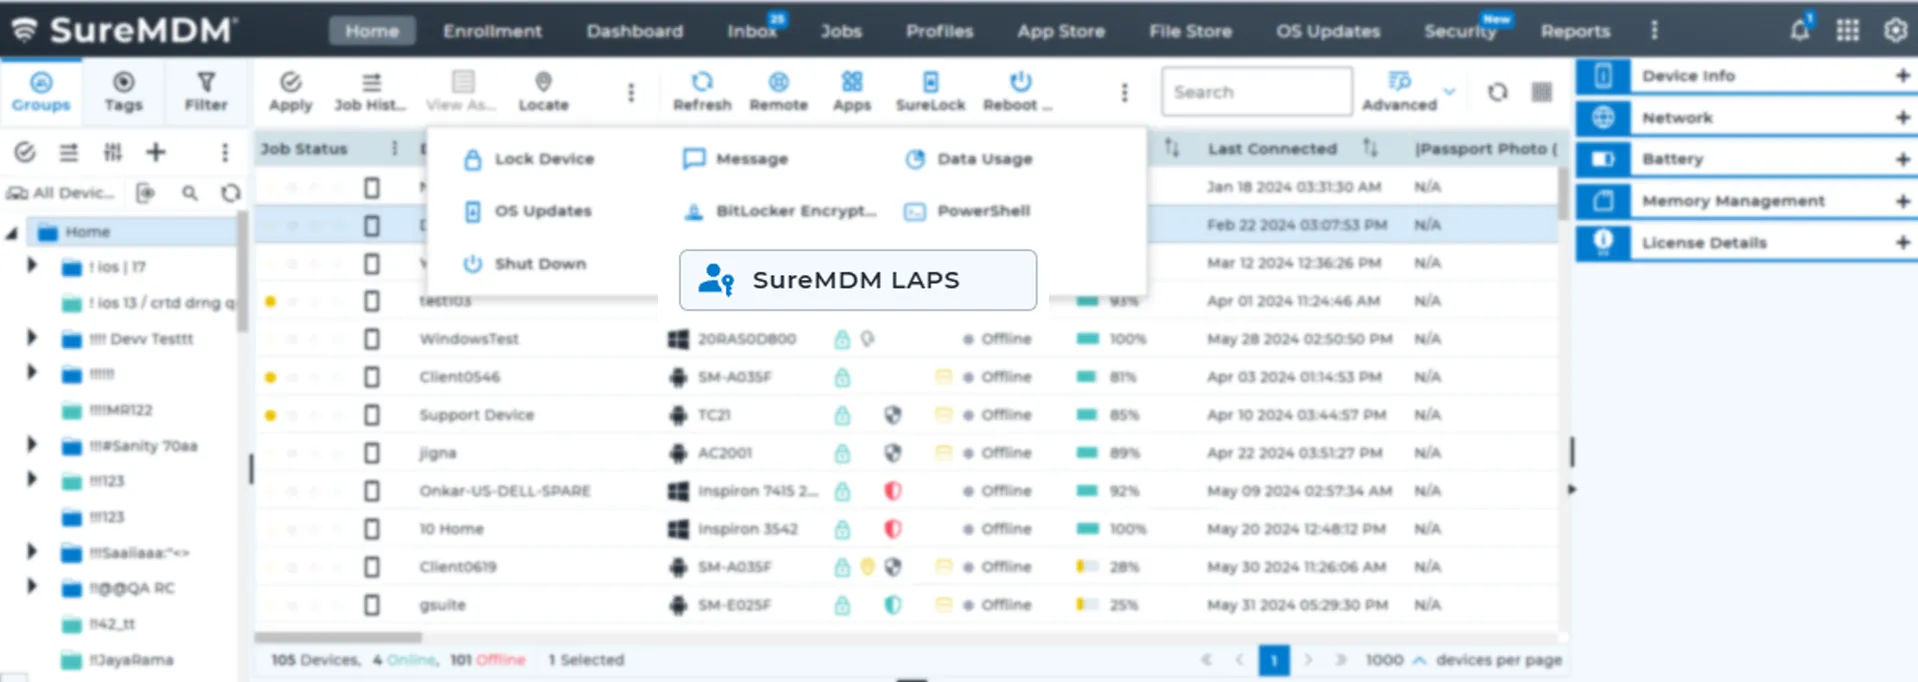Screen dimensions: 1918x682
Task: Reload the device grid
Action: 1497,92
